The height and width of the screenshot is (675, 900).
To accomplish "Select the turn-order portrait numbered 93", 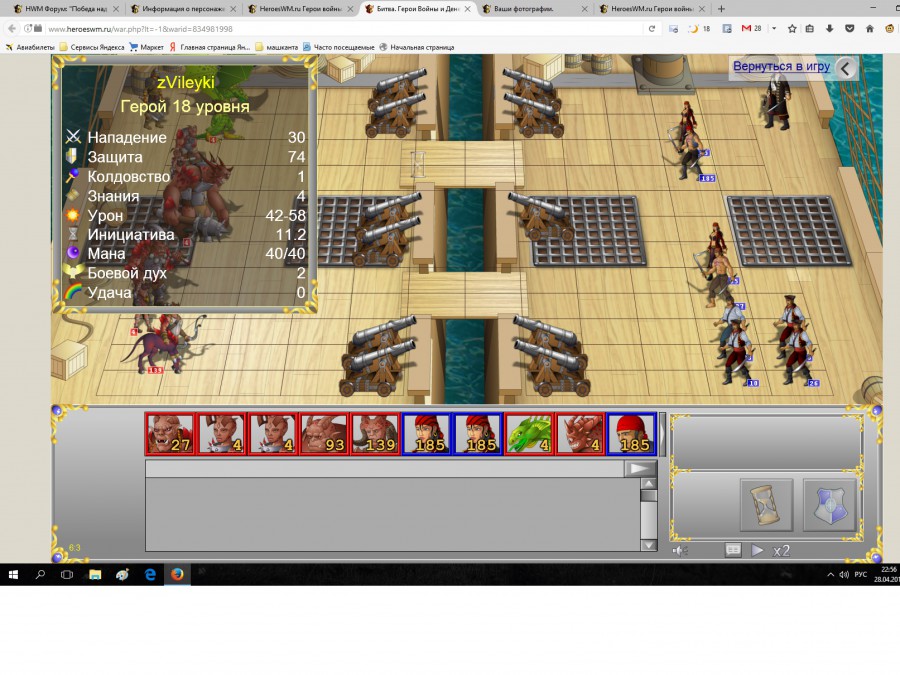I will [324, 434].
